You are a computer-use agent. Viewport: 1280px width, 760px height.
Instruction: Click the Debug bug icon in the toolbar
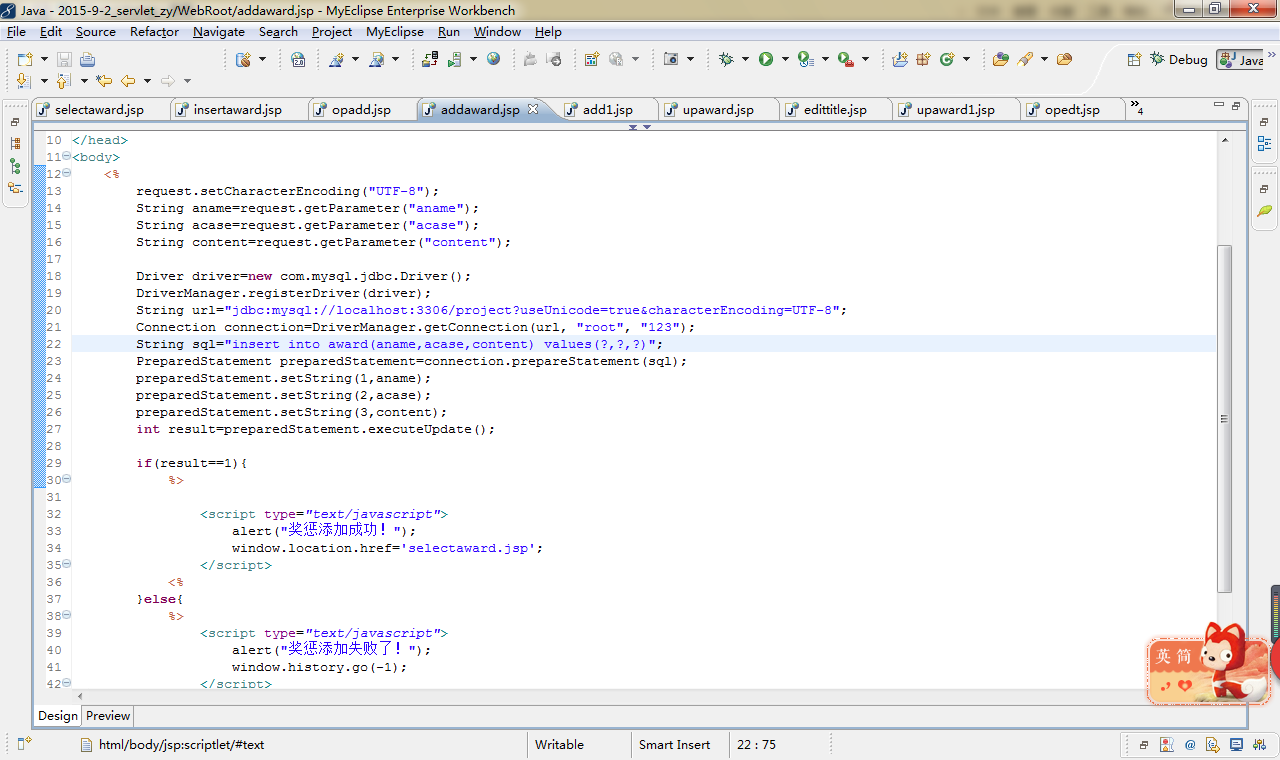[x=726, y=59]
